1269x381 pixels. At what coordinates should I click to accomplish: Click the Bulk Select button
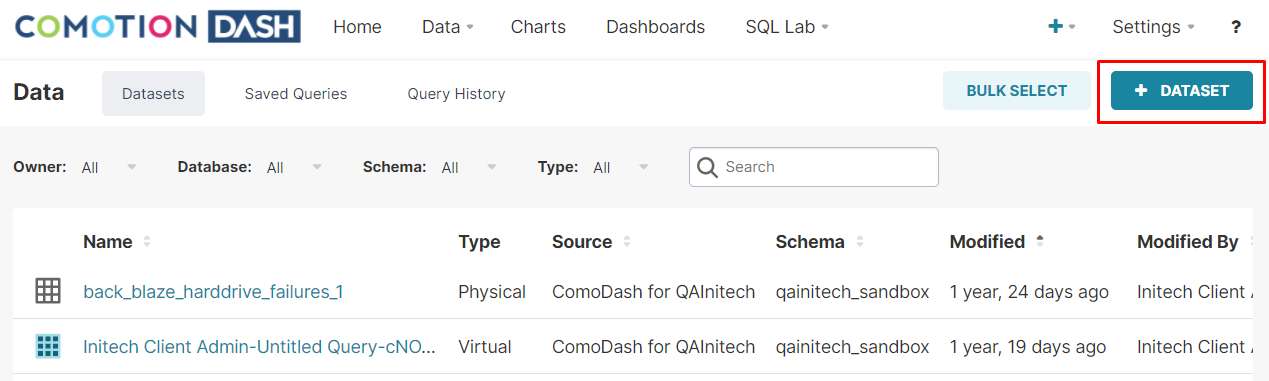(1017, 90)
